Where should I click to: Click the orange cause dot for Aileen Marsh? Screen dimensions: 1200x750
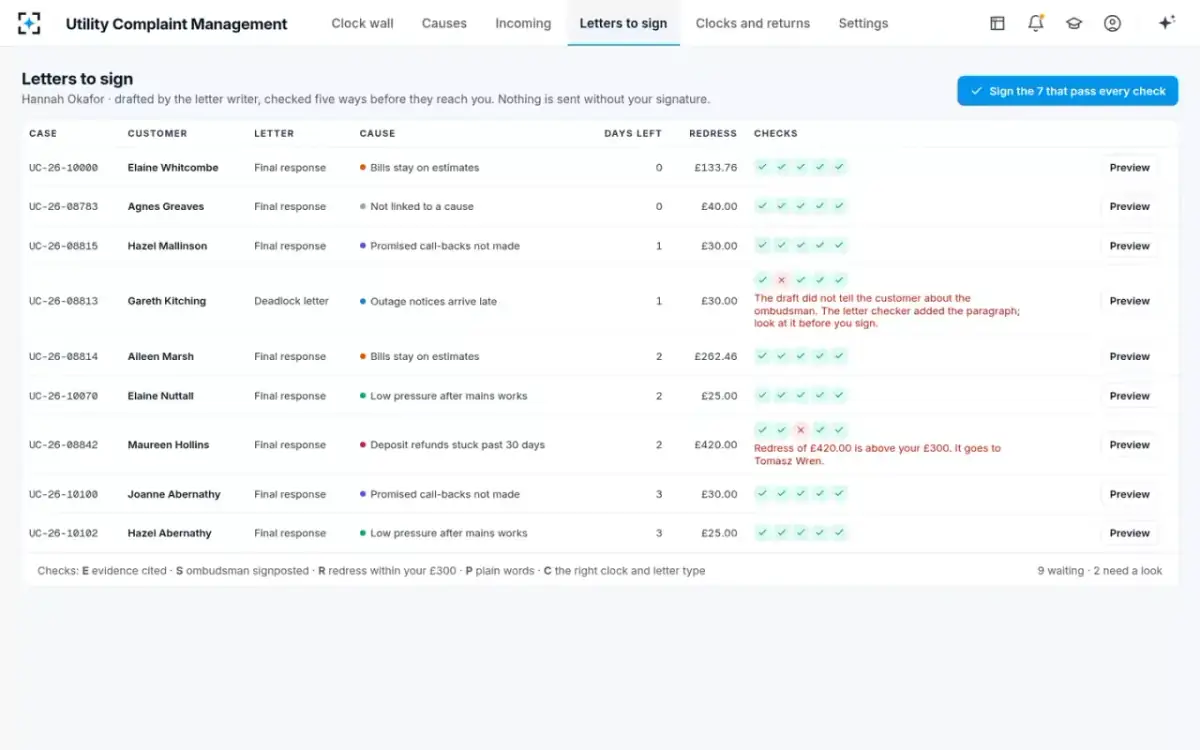[x=363, y=356]
